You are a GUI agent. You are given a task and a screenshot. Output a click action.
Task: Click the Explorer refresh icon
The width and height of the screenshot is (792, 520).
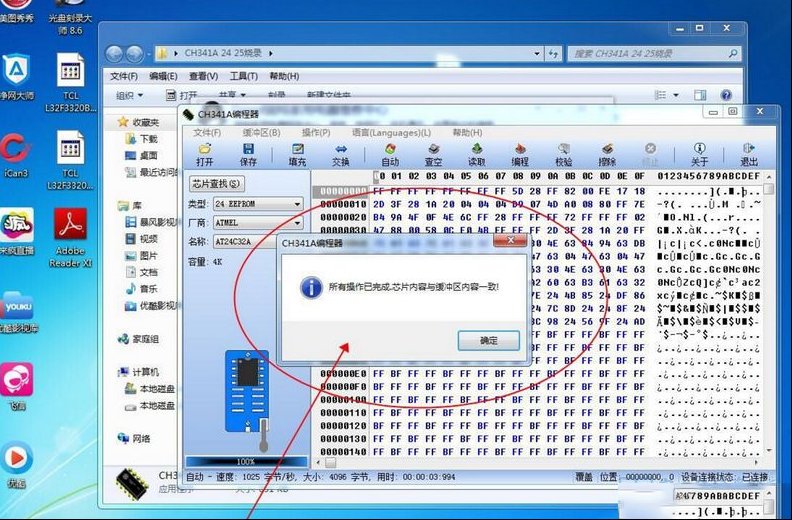[x=553, y=53]
